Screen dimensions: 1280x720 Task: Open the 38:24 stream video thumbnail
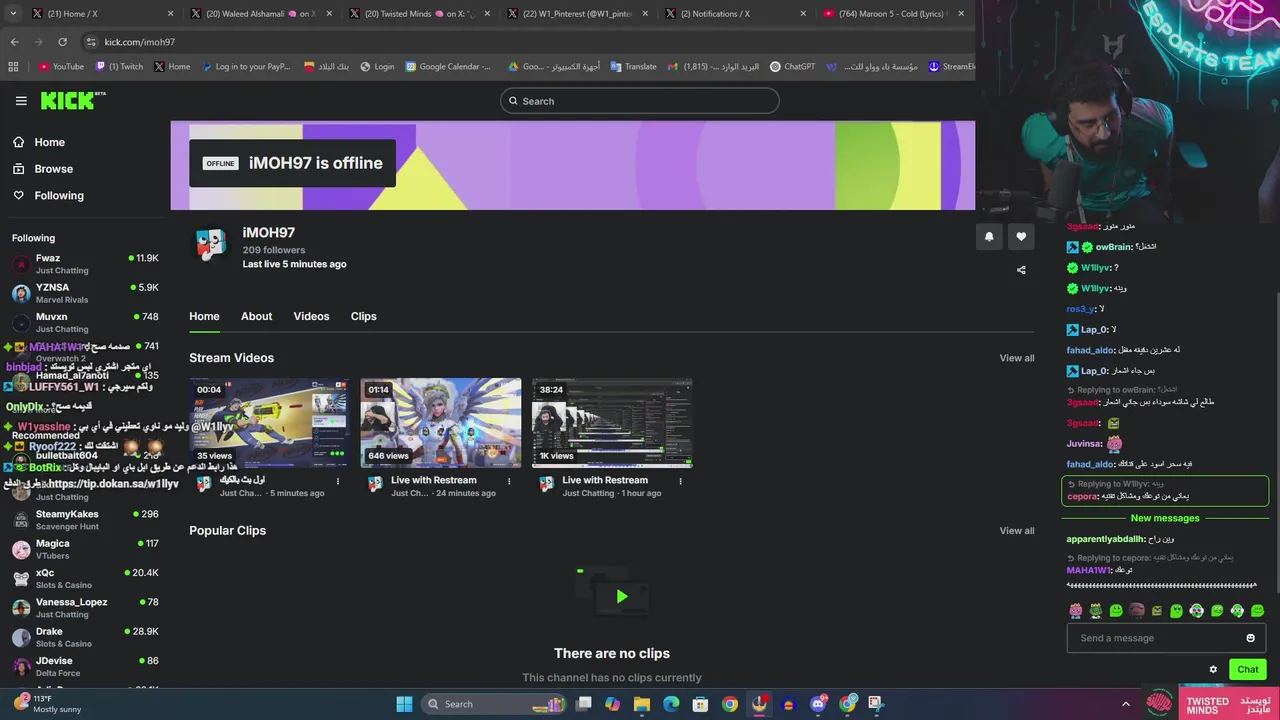(x=612, y=422)
